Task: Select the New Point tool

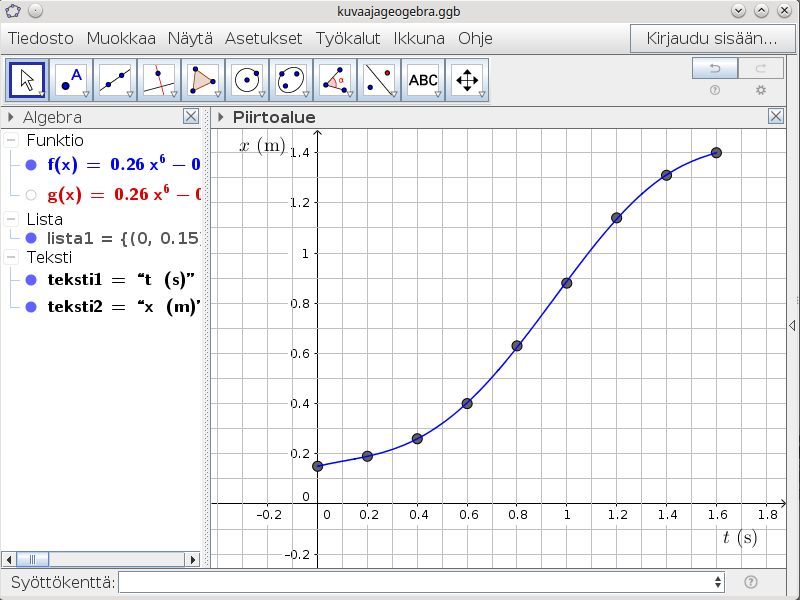Action: [x=71, y=80]
